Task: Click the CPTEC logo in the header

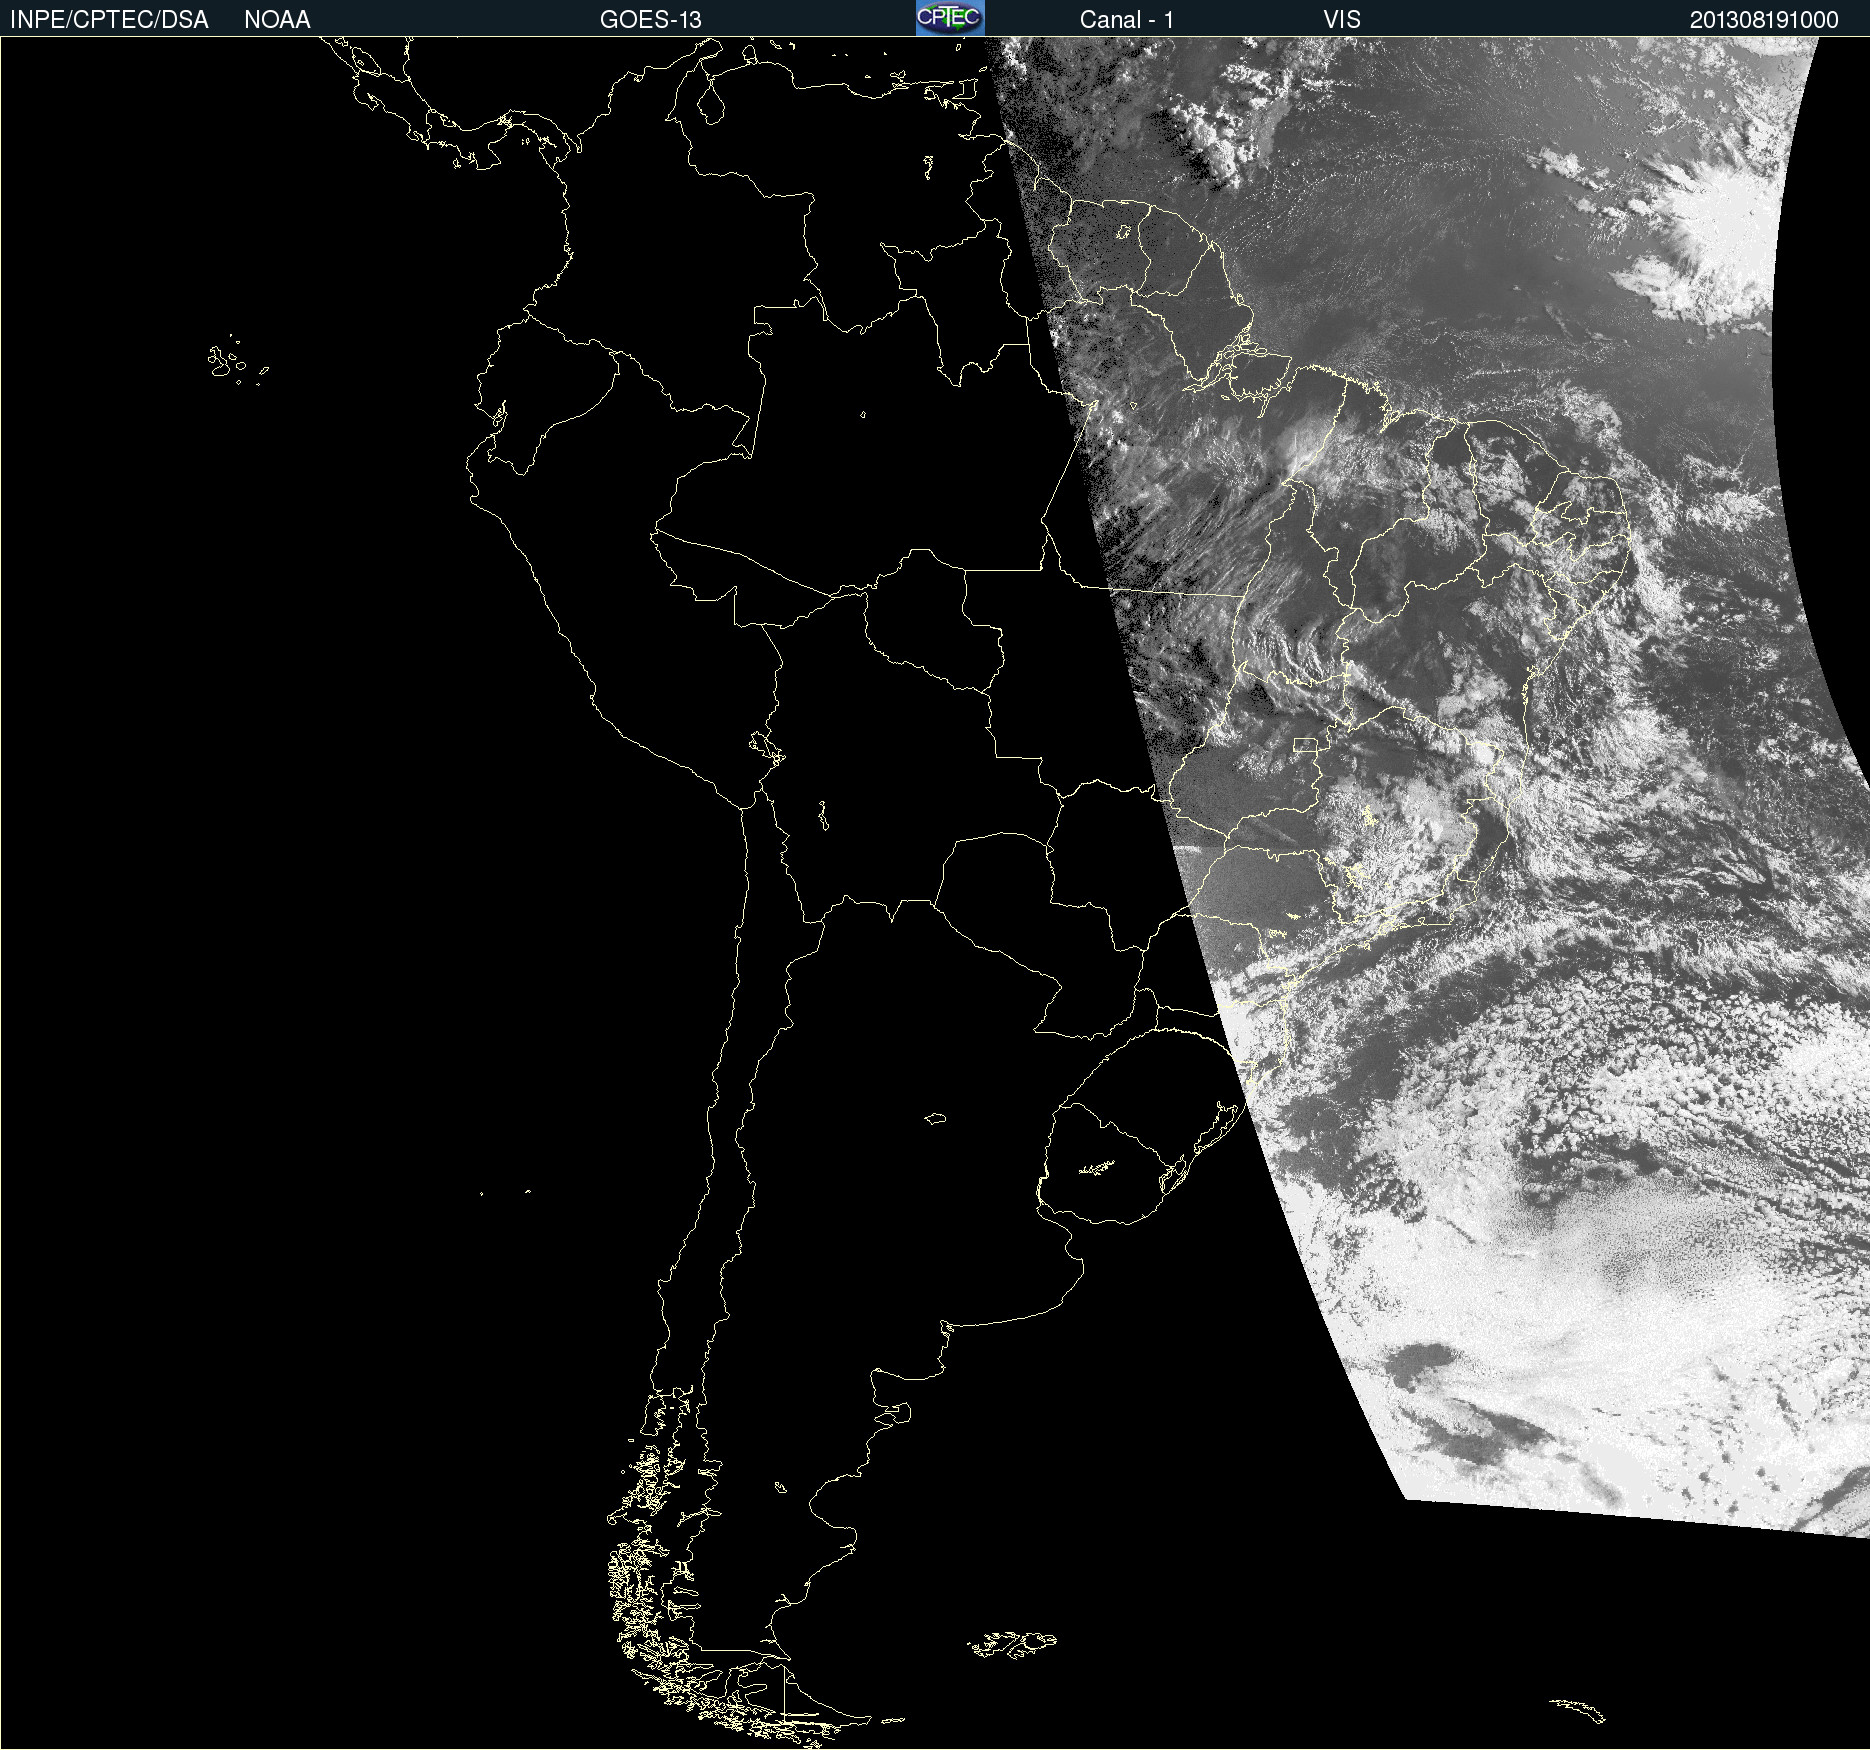Action: pyautogui.click(x=950, y=18)
